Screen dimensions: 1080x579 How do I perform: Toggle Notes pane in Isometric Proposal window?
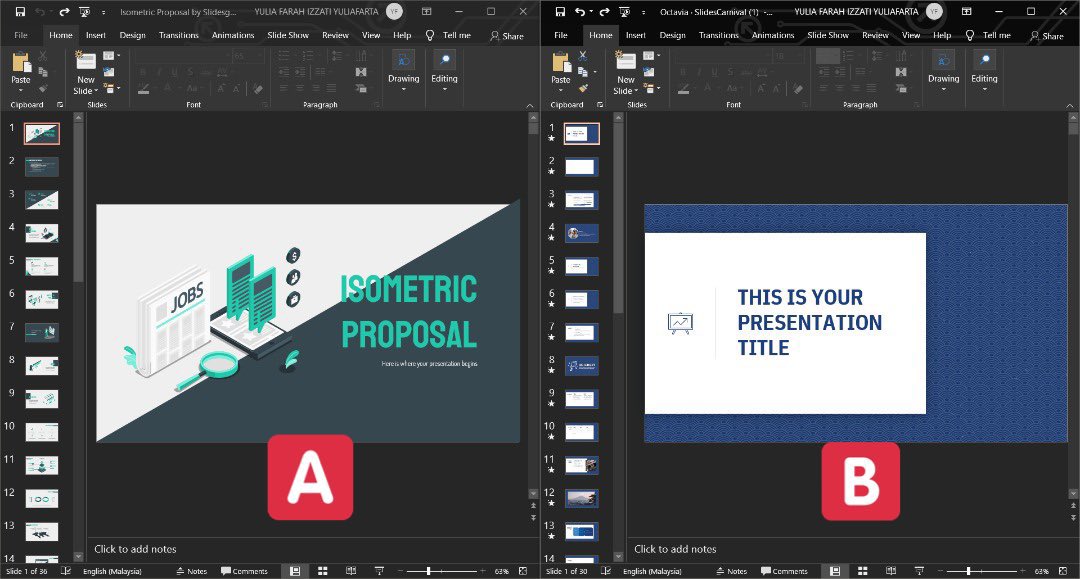point(191,571)
